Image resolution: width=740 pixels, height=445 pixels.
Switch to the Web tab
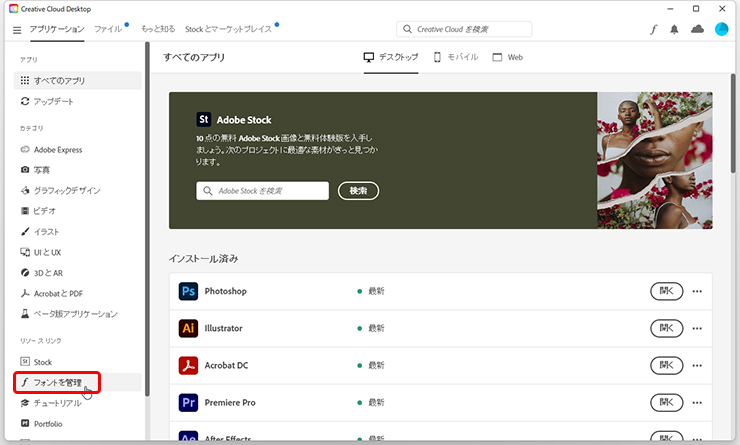(x=508, y=58)
